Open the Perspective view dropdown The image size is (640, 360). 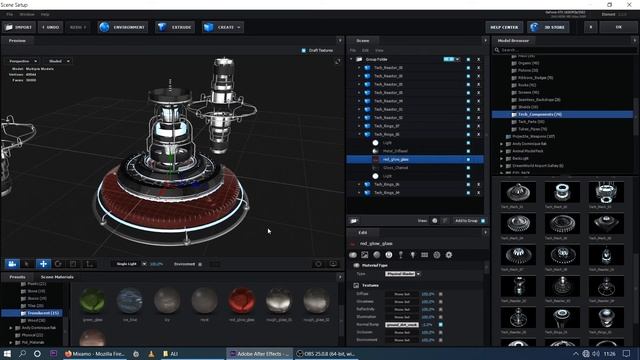(x=23, y=61)
